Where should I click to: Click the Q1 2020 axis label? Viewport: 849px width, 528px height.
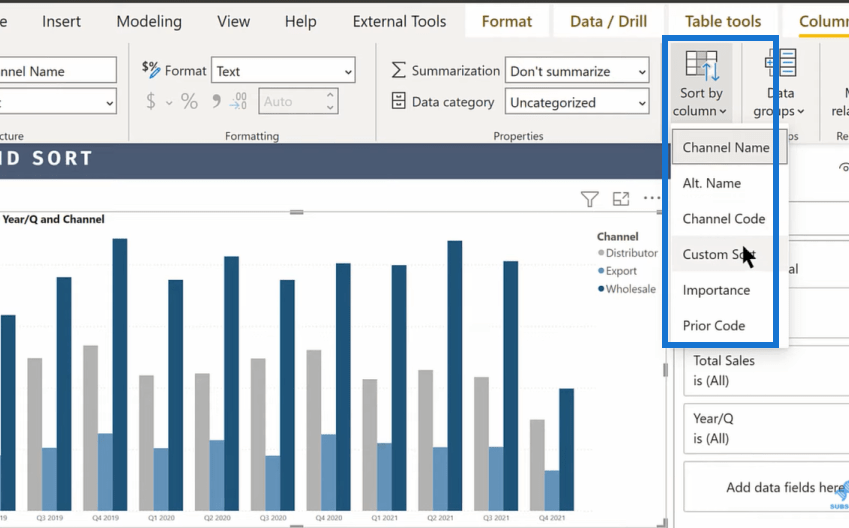click(x=161, y=518)
